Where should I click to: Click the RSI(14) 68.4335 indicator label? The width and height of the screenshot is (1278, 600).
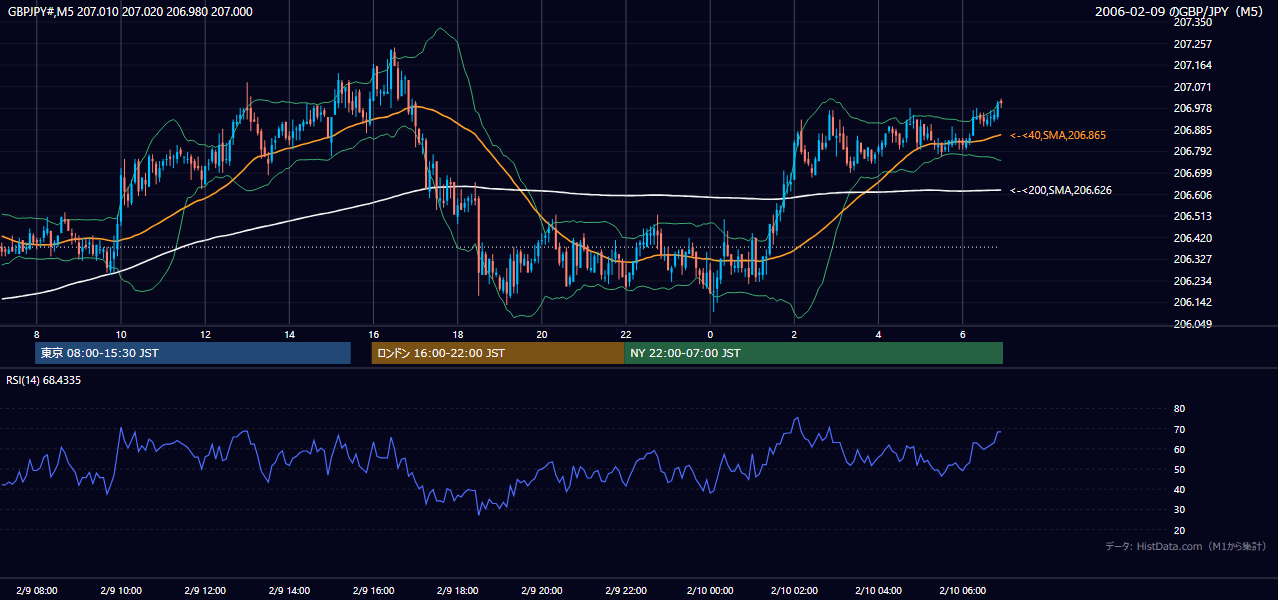coord(44,380)
